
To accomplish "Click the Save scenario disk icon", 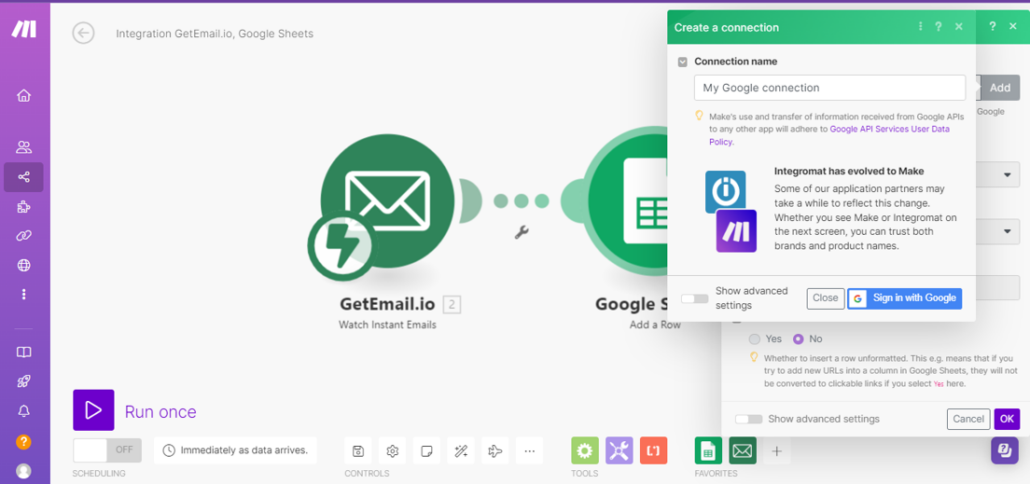I will click(x=358, y=451).
